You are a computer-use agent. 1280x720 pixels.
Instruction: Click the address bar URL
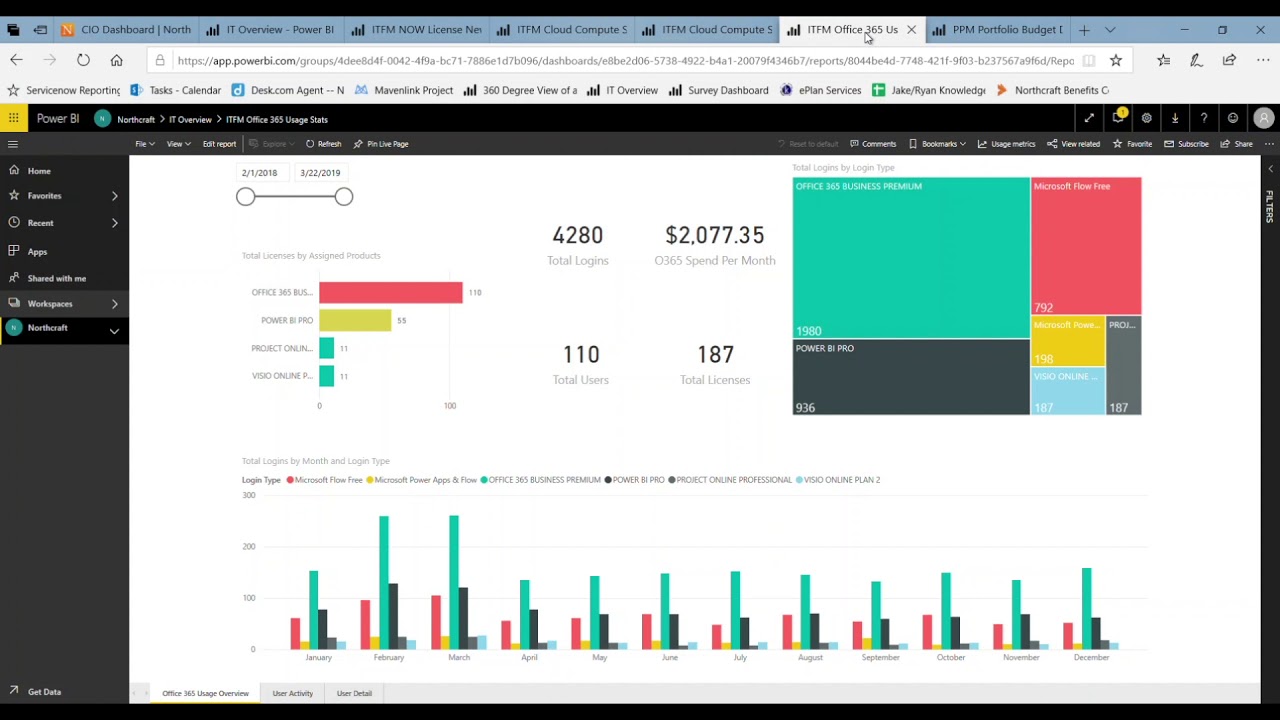tap(625, 61)
